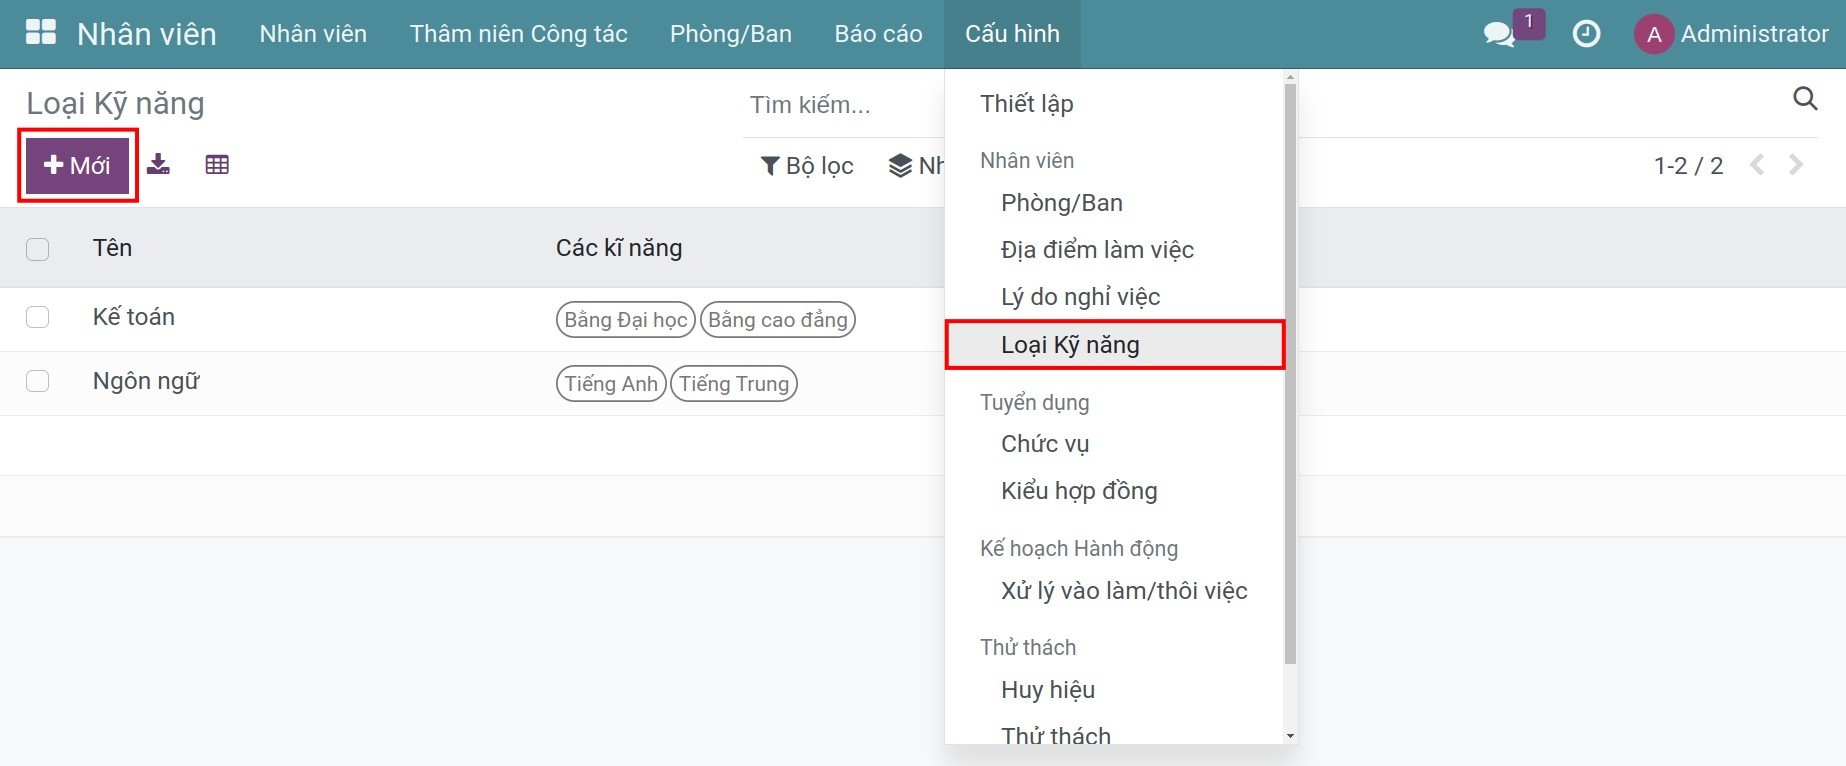1846x766 pixels.
Task: Click the download/export records icon
Action: [158, 165]
